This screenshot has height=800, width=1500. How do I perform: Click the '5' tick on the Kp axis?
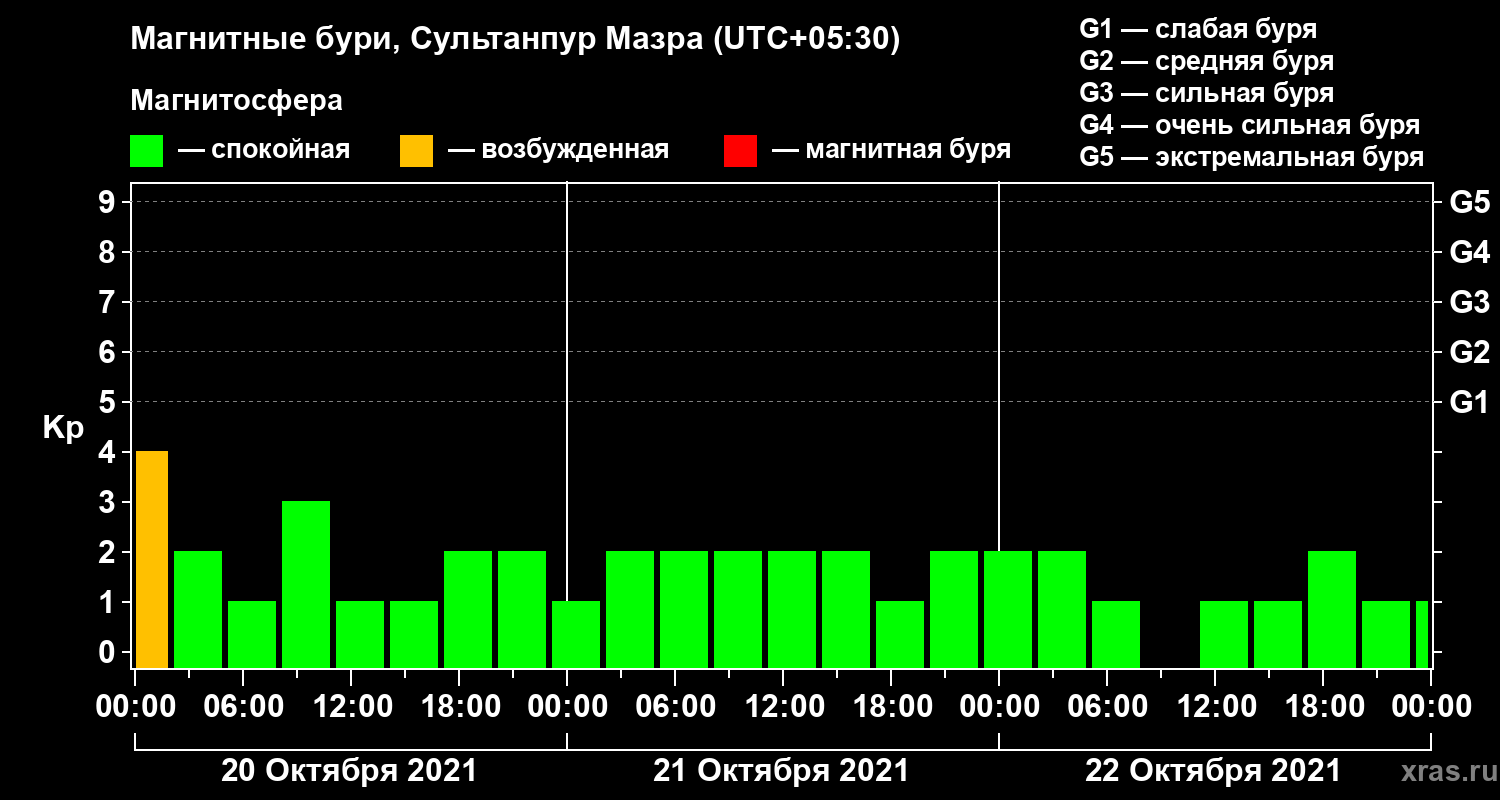coord(109,402)
